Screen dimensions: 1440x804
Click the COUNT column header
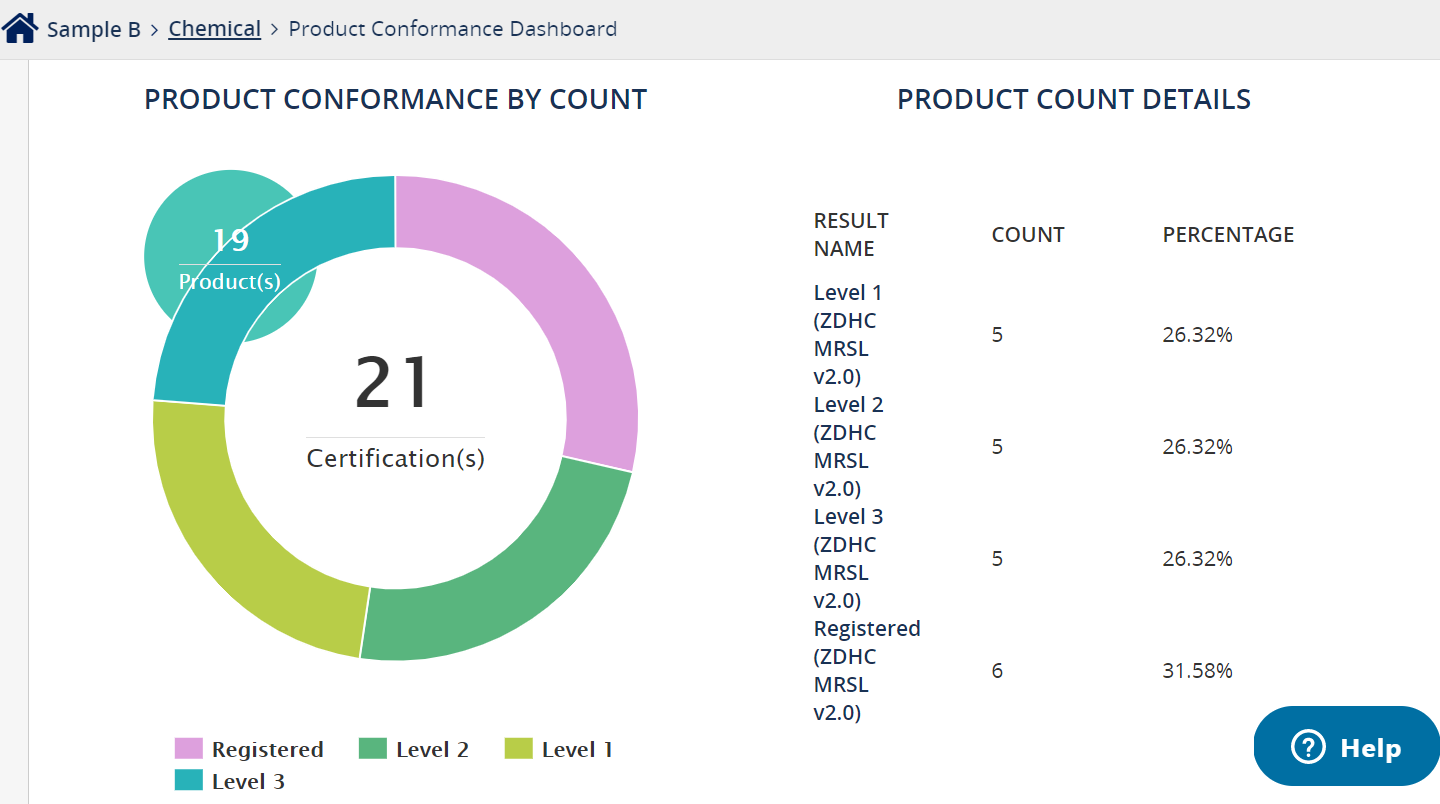point(1028,235)
